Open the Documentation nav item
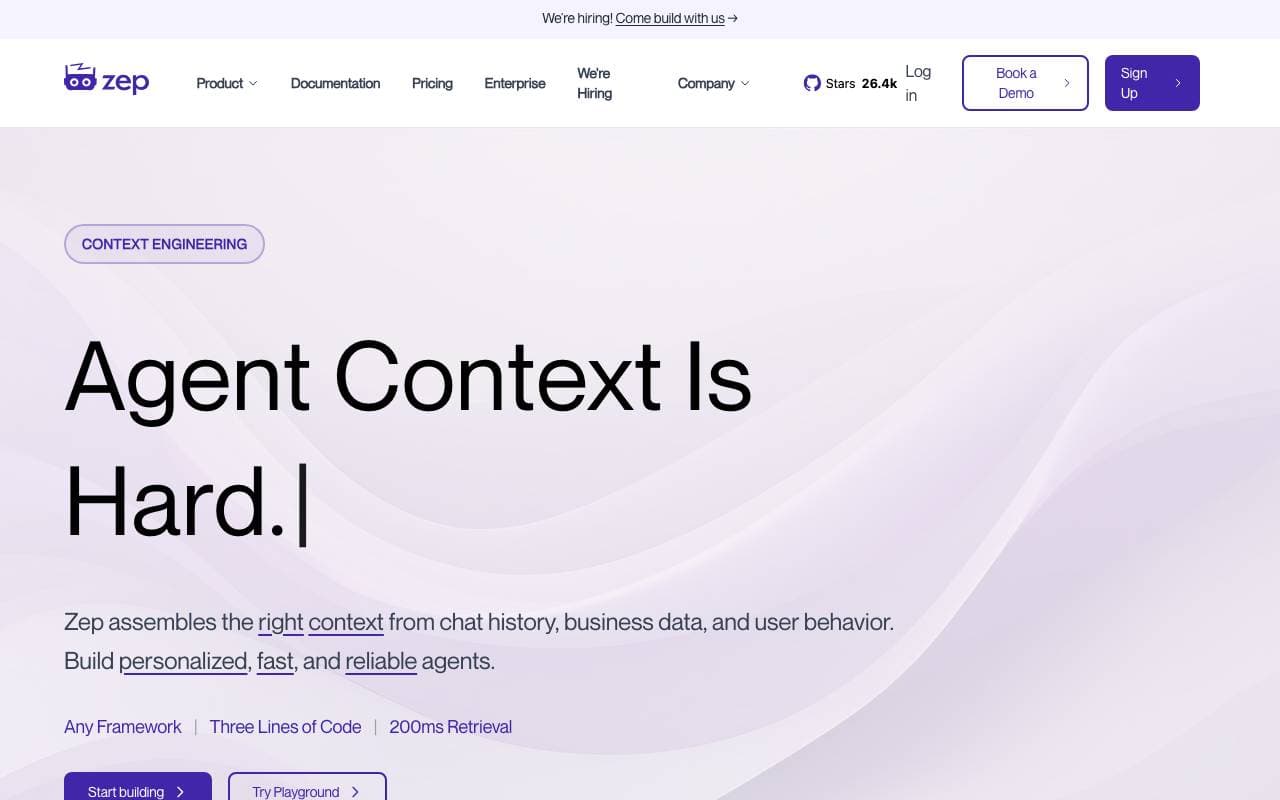 click(335, 83)
